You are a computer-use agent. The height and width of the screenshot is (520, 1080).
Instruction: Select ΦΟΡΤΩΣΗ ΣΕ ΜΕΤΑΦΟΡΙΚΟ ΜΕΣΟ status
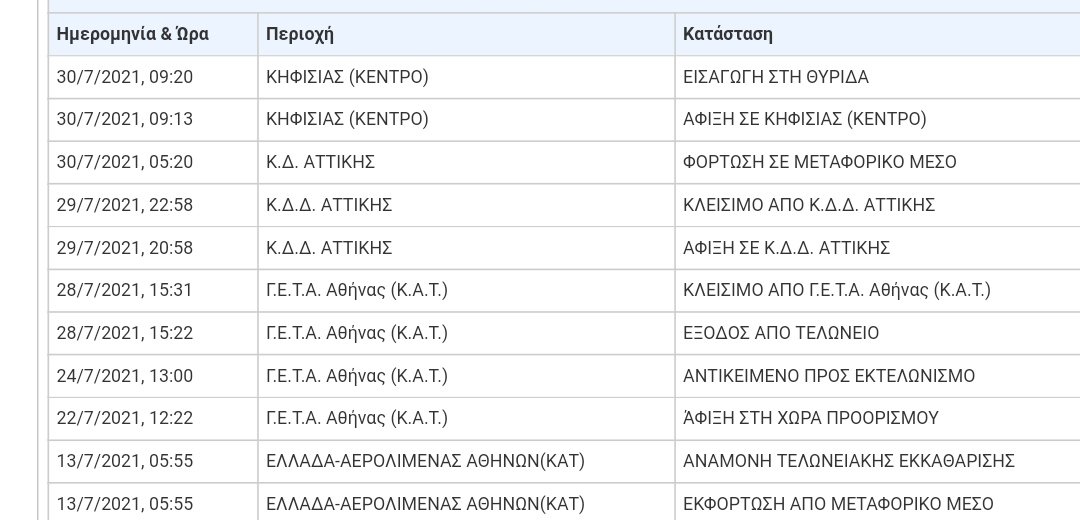coord(878,163)
